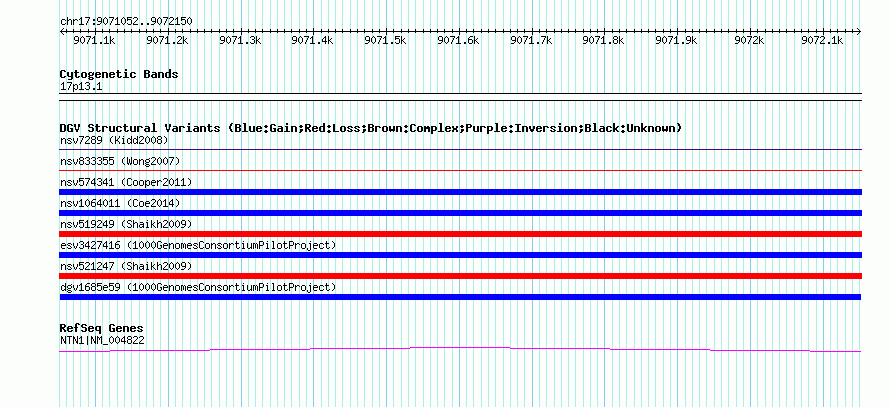Click the blue bar under nsv574341
This screenshot has height=407, width=890.
pyautogui.click(x=461, y=192)
